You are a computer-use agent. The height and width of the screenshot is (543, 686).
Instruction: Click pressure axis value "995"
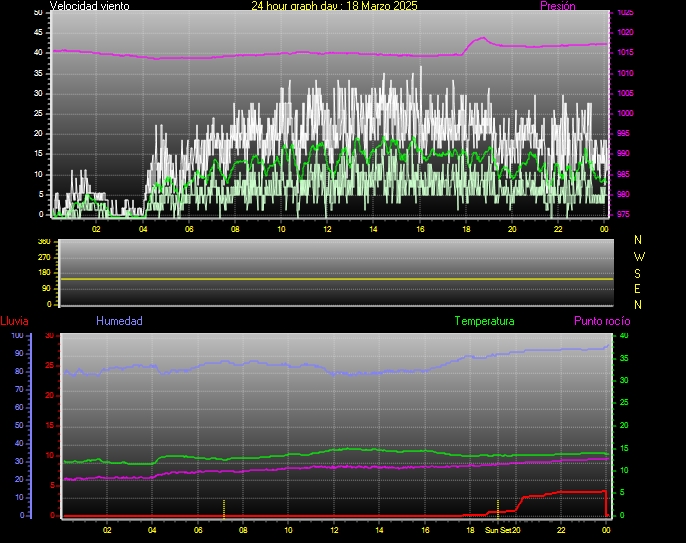coord(623,133)
